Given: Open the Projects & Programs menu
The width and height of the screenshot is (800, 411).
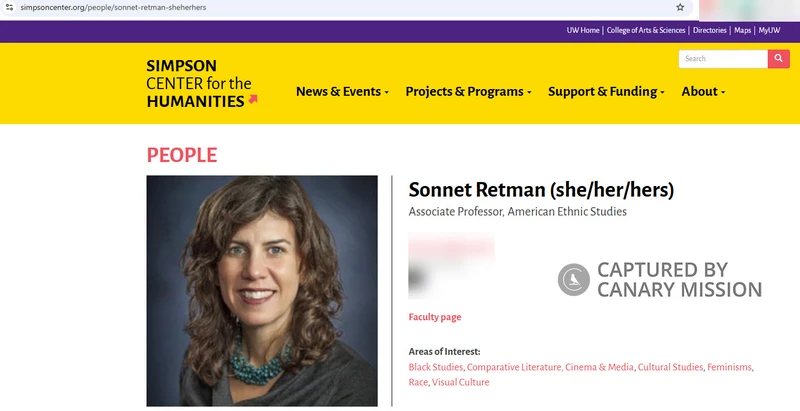Looking at the screenshot, I should click(468, 91).
